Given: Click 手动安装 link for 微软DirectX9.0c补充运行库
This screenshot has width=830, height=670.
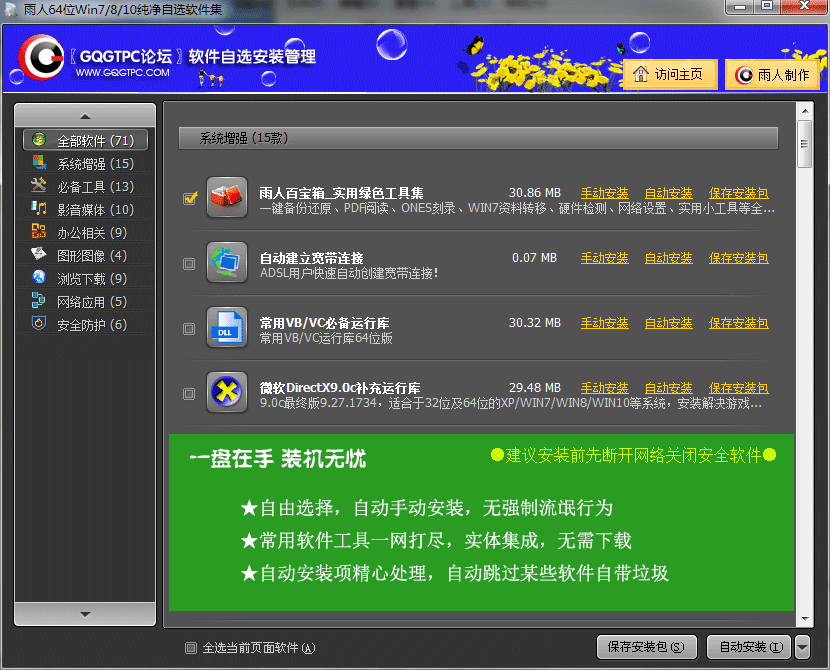Looking at the screenshot, I should pyautogui.click(x=605, y=388).
